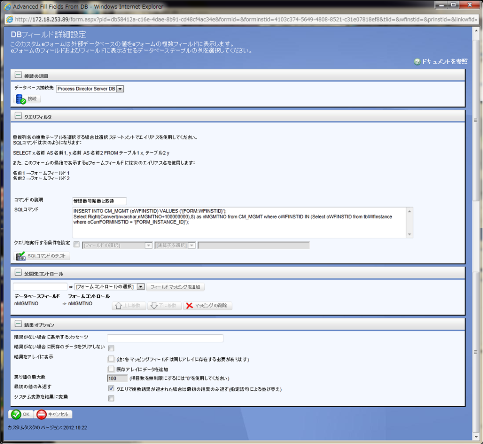Image resolution: width=483 pixels, height=444 pixels.
Task: Click the green OK checkmark icon
Action: pyautogui.click(x=16, y=414)
